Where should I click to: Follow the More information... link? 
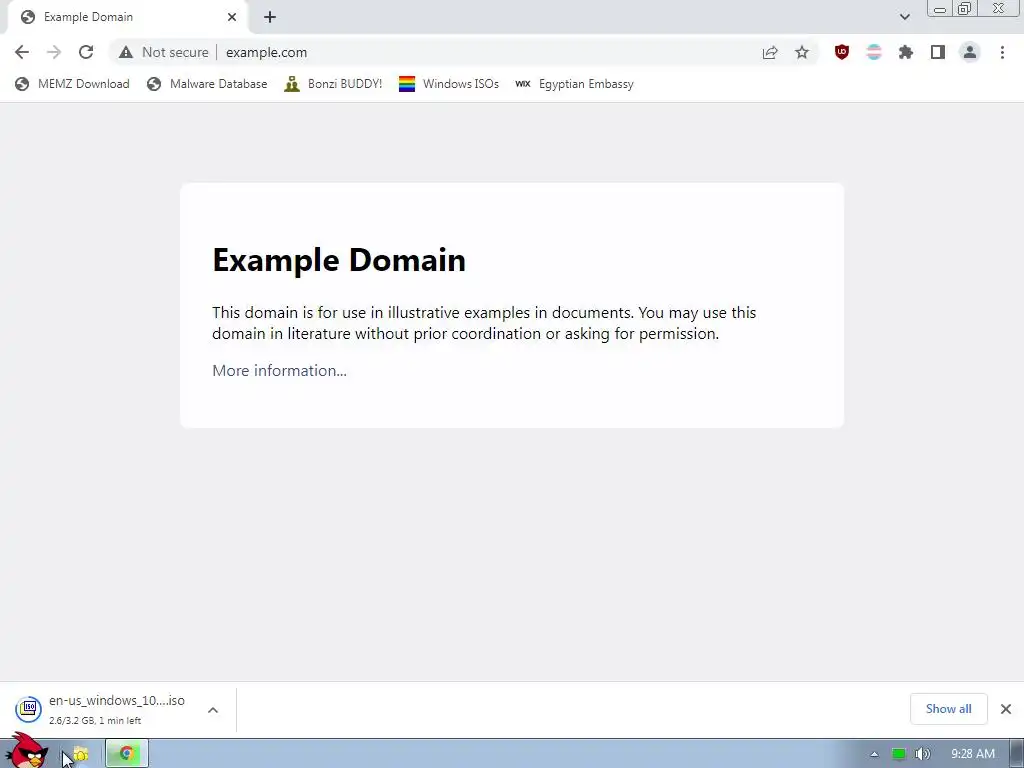point(280,370)
